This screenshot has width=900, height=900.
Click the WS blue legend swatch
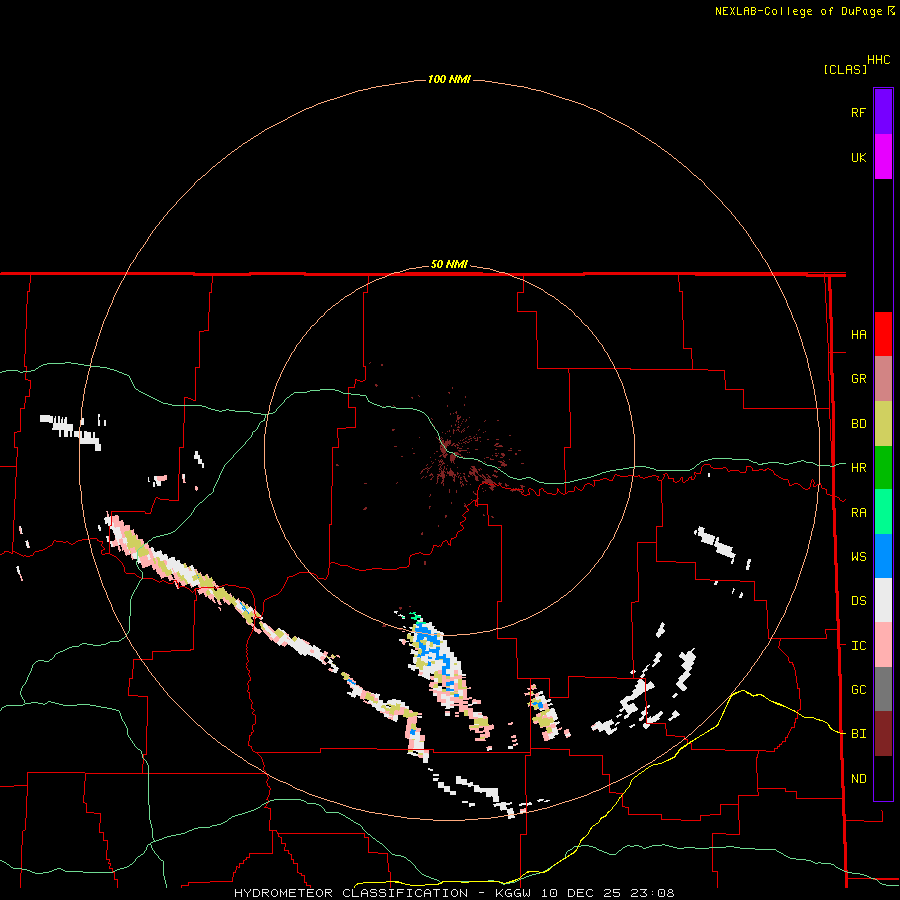click(x=883, y=556)
